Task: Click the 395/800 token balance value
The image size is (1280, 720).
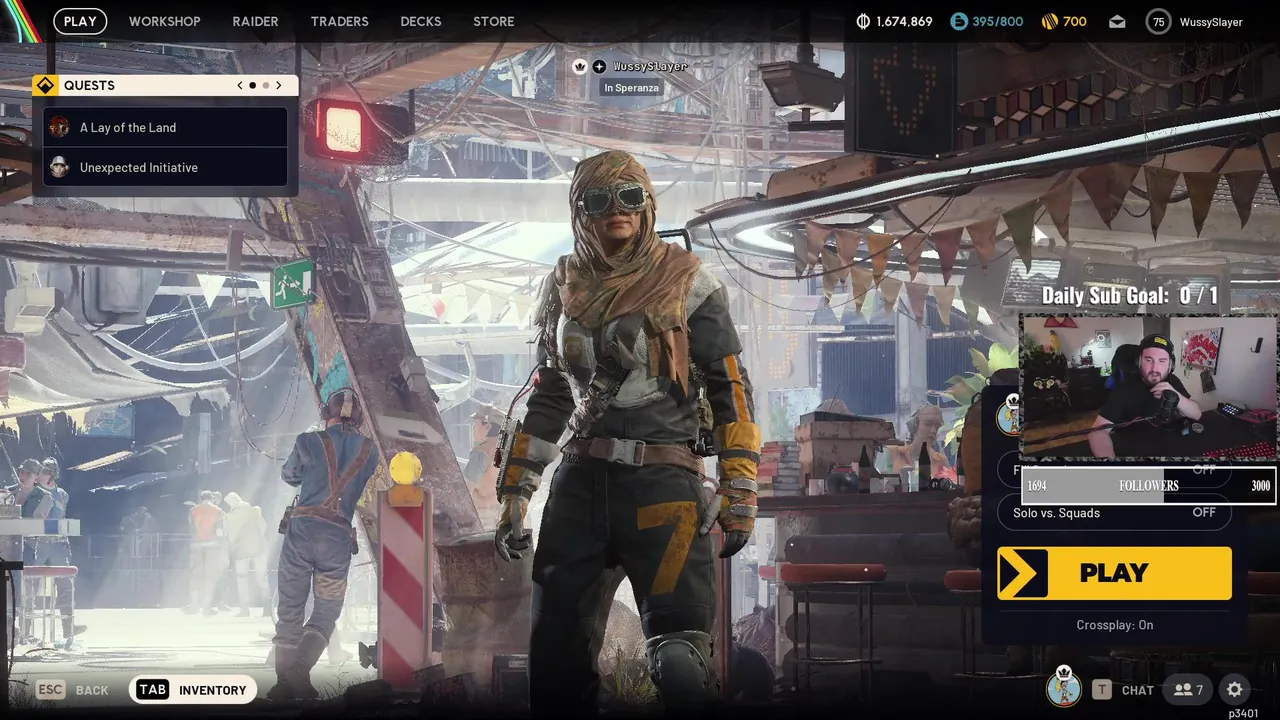Action: pos(998,22)
